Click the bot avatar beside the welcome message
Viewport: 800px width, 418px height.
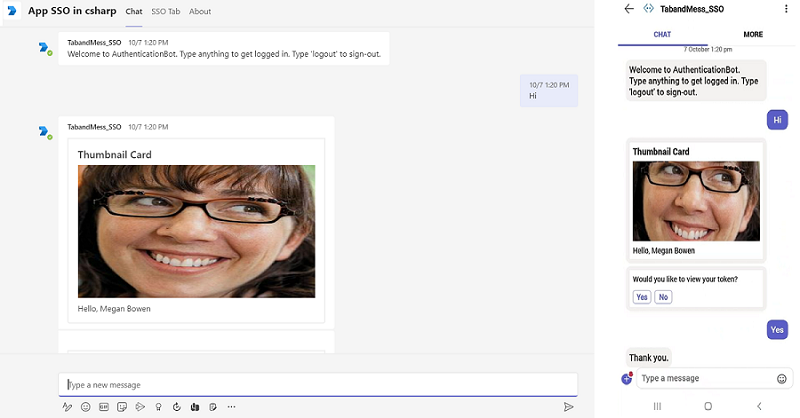[45, 48]
